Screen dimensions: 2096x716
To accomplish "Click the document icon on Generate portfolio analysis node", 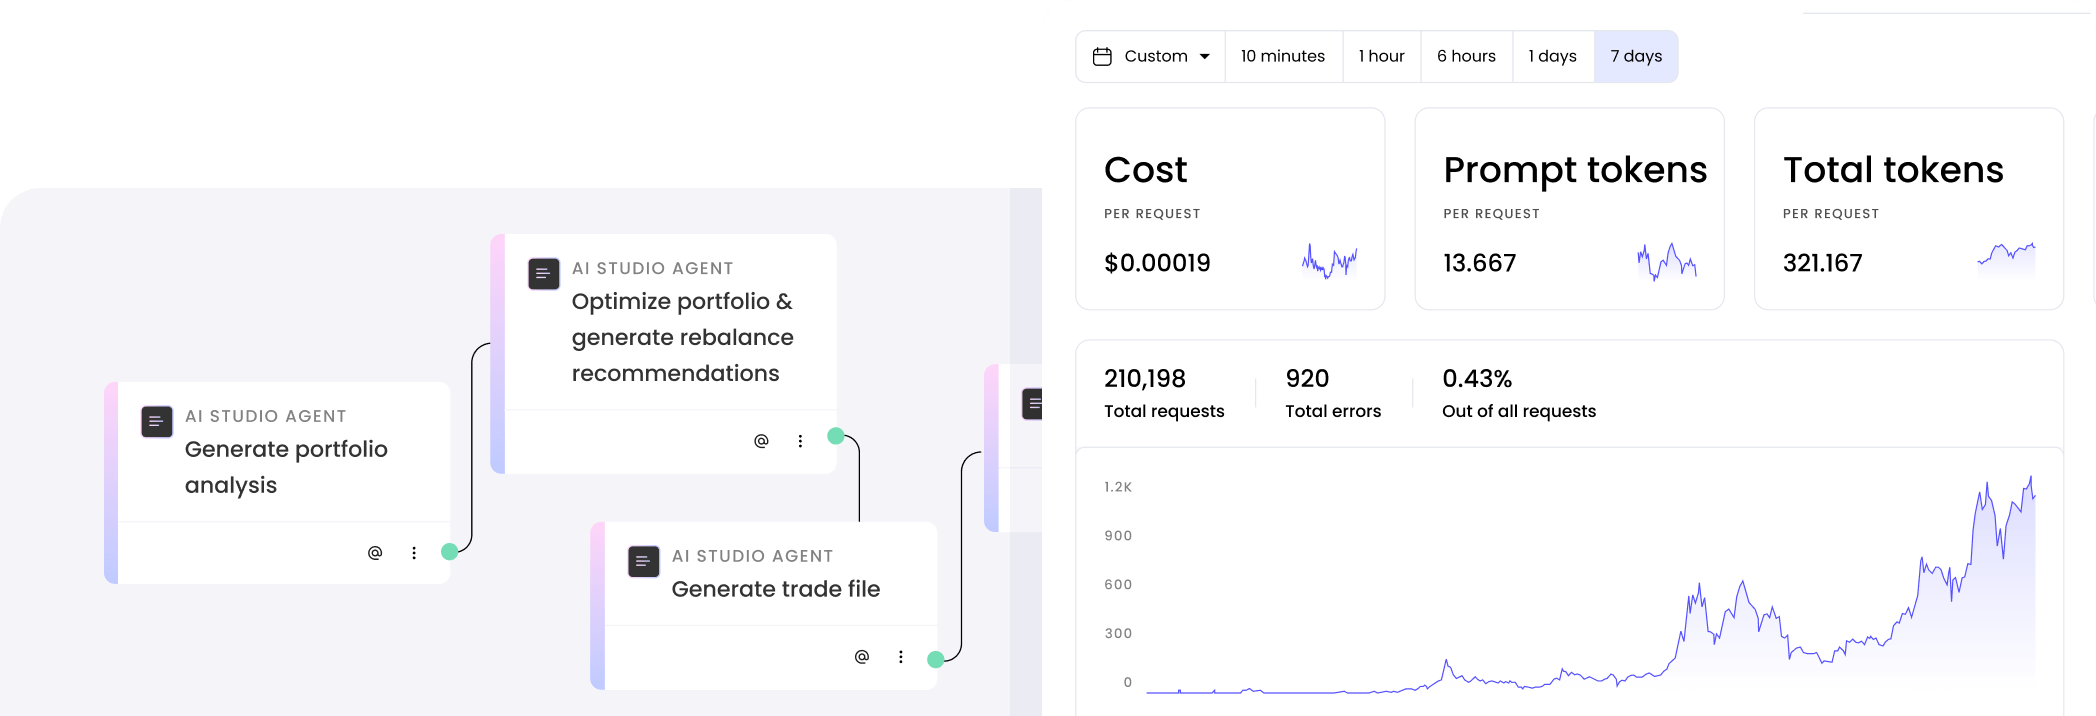I will [x=156, y=421].
